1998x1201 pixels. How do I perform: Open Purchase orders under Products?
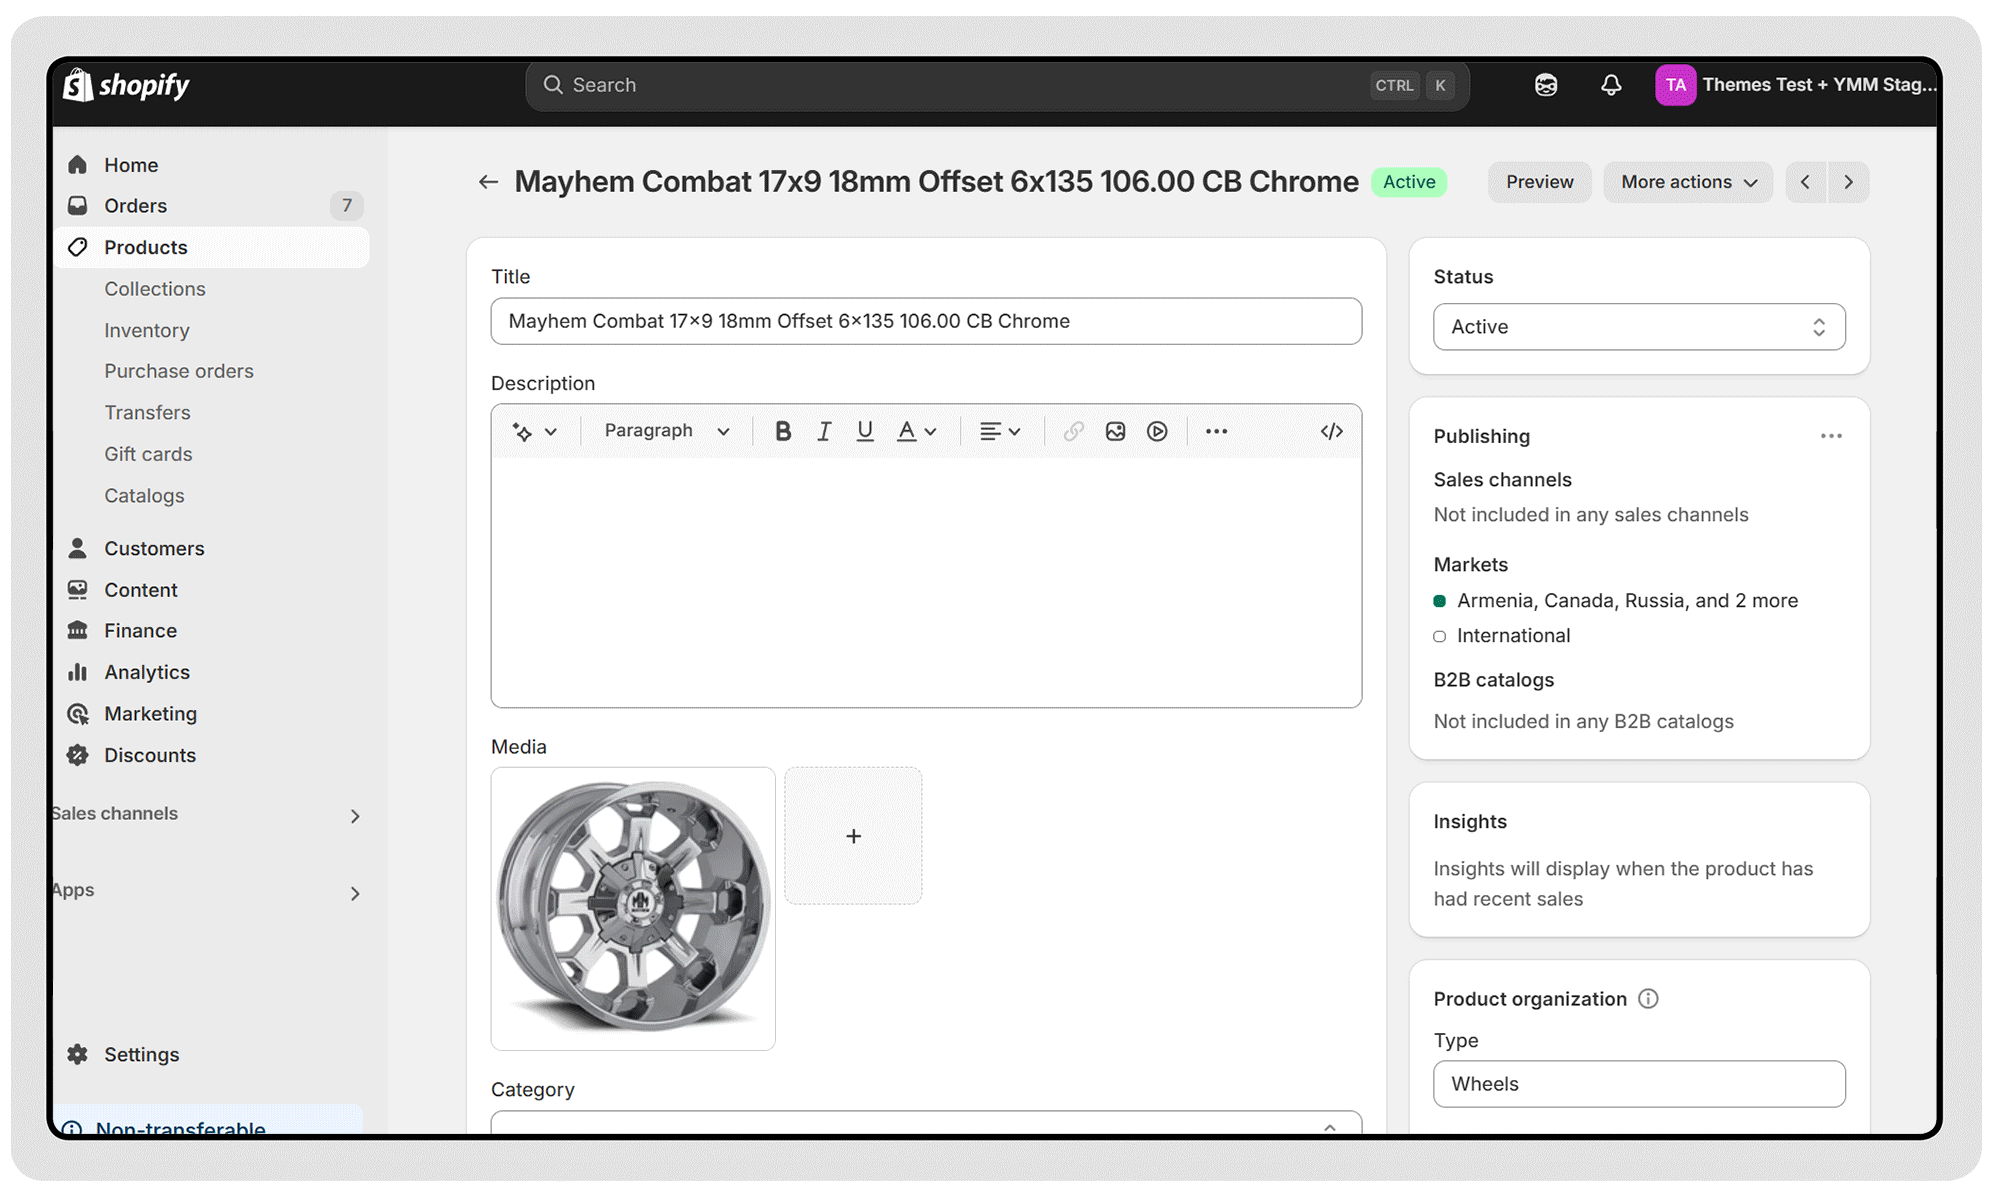(x=179, y=371)
